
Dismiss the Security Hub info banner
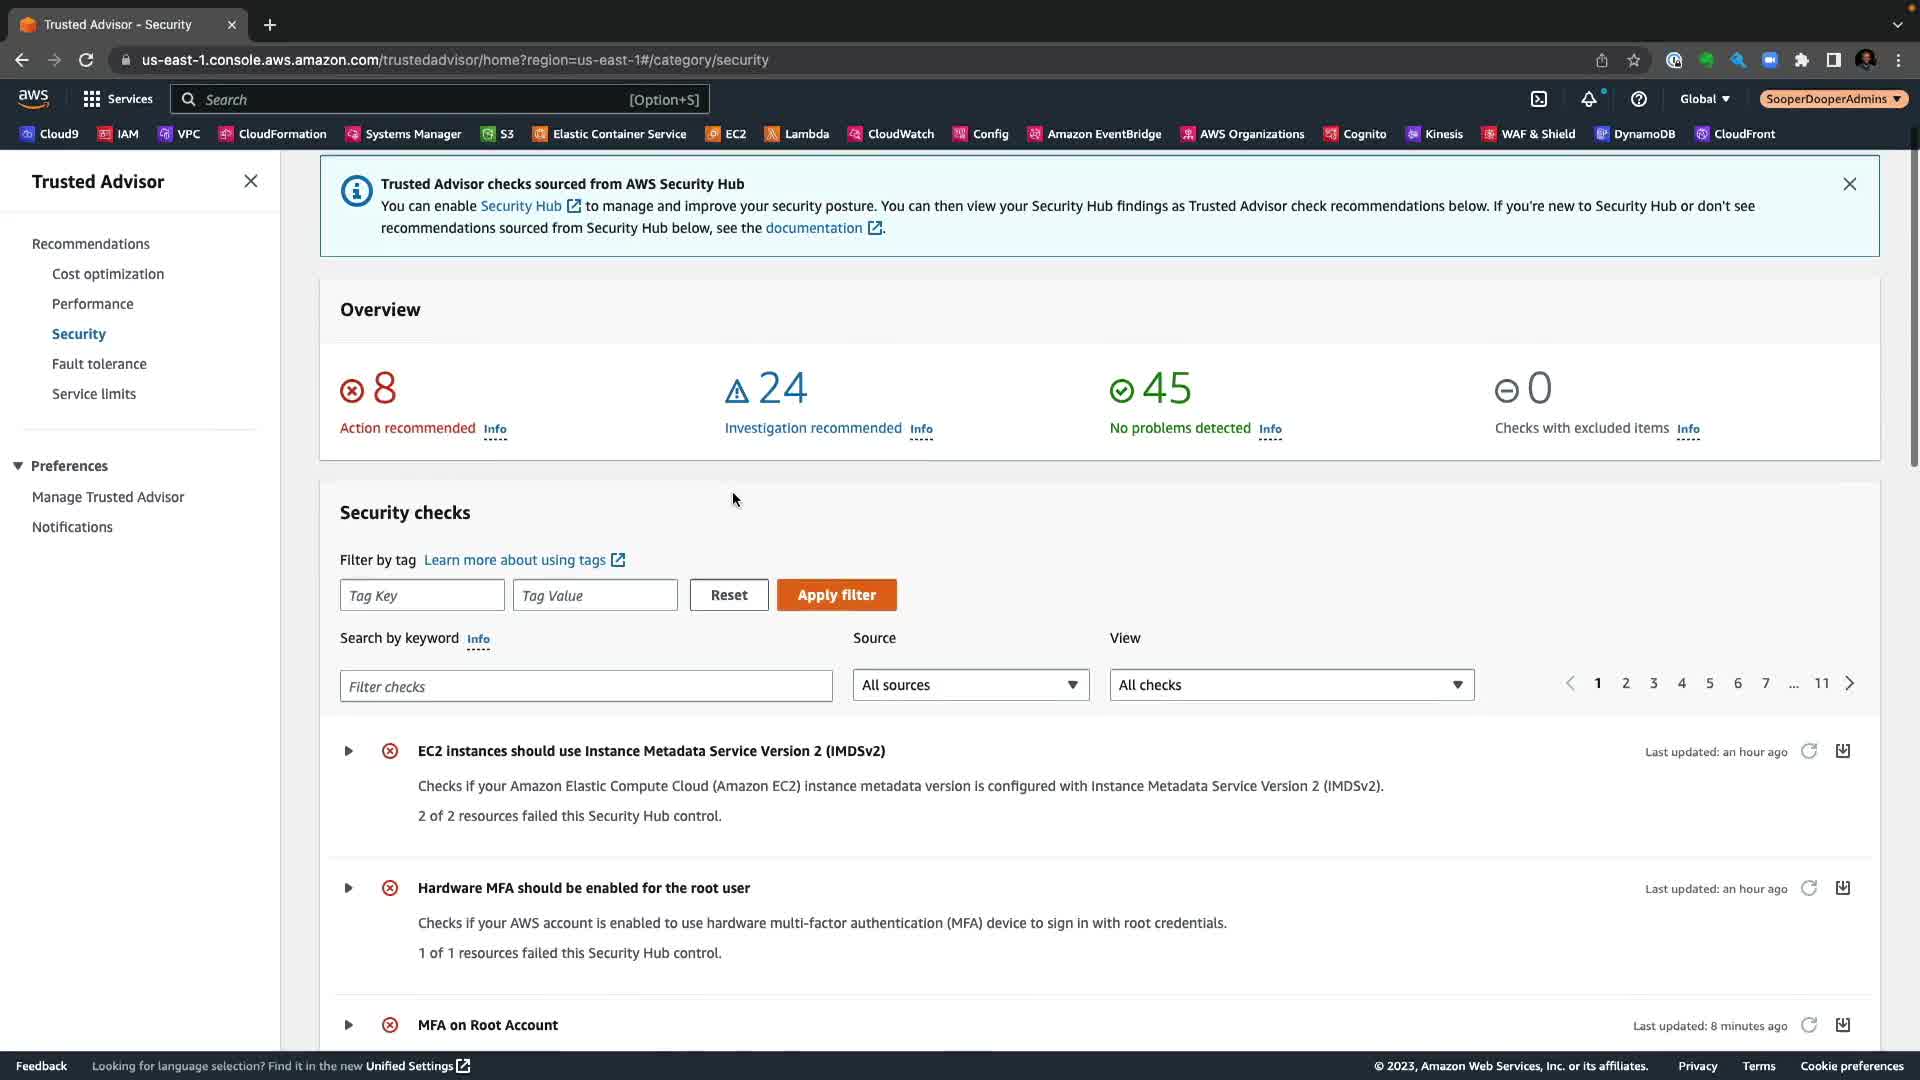point(1849,184)
